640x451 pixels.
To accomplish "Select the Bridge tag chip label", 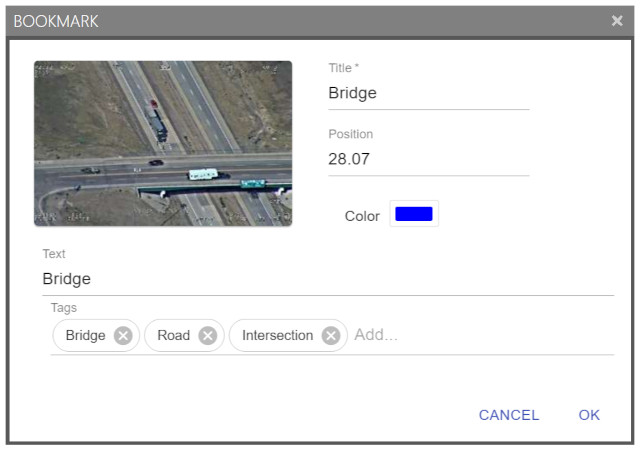I will click(85, 336).
